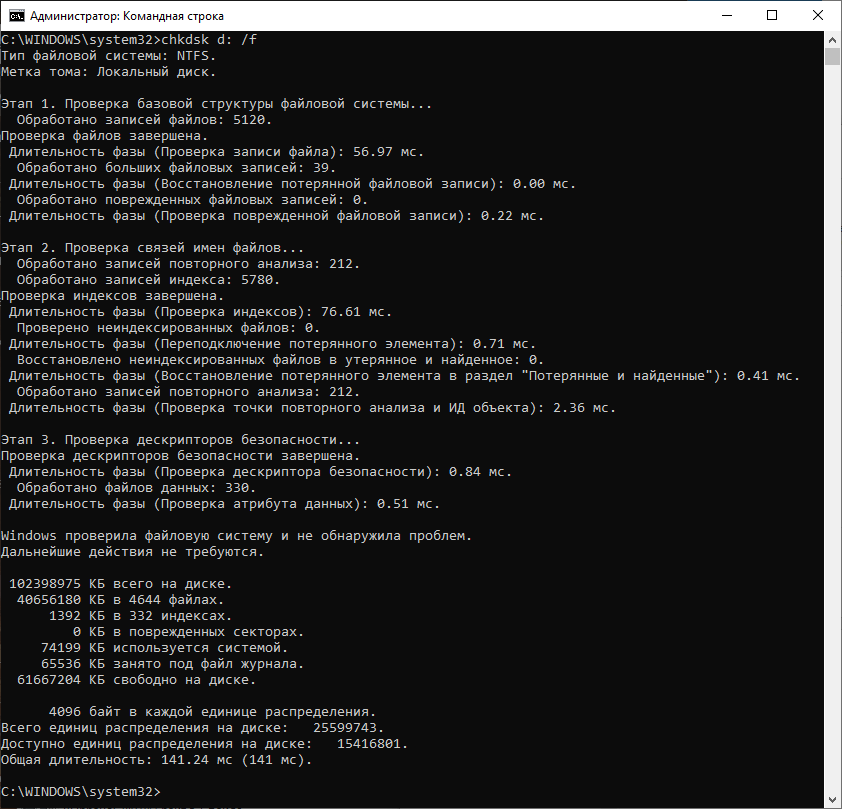Click 'Windows проверила файловую систему' result line

pyautogui.click(x=236, y=536)
